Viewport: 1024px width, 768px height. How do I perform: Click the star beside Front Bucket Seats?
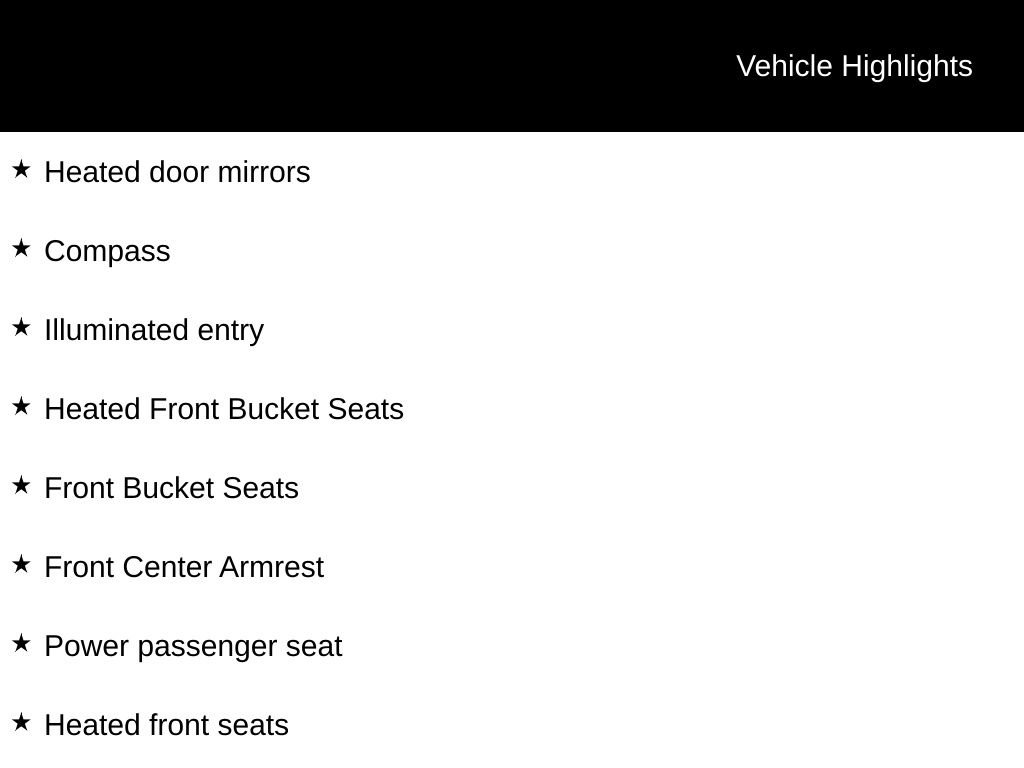coord(21,485)
